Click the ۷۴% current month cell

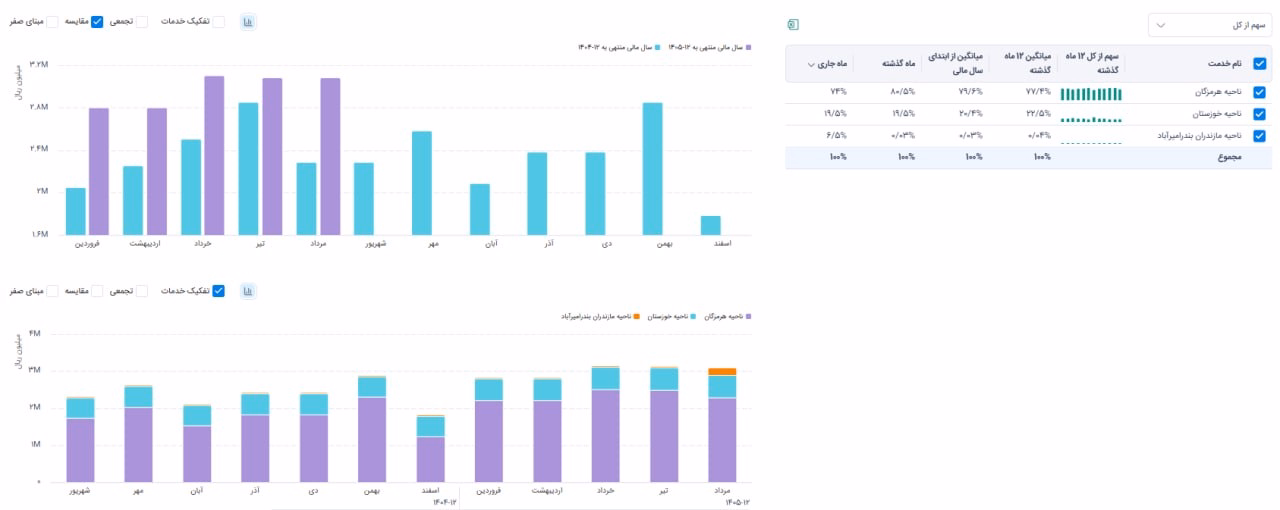click(838, 92)
